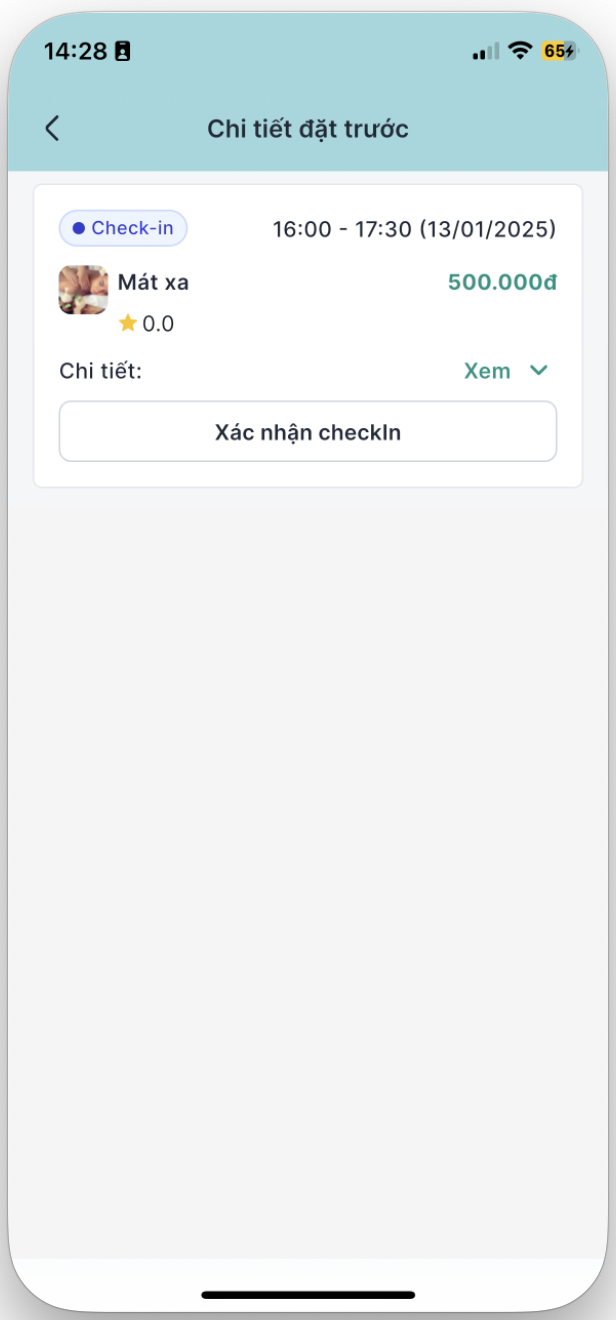Screen dimensions: 616x1320
Task: Tap the battery indicator showing 65
Action: point(558,51)
